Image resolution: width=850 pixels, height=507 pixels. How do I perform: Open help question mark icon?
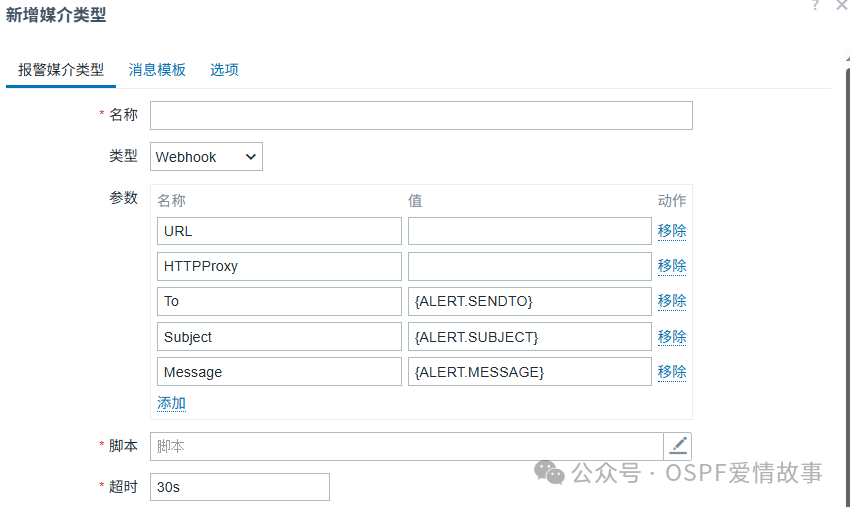tap(815, 5)
